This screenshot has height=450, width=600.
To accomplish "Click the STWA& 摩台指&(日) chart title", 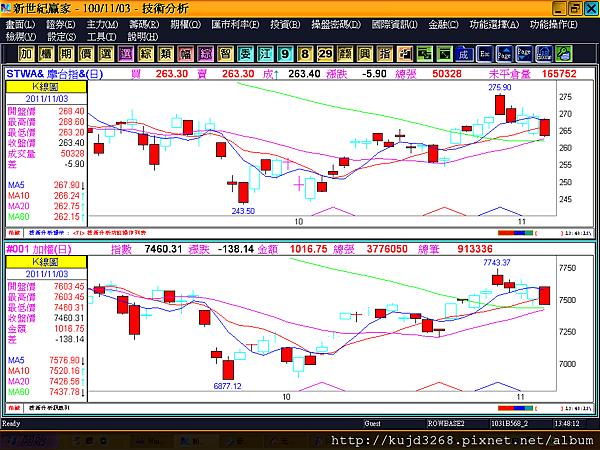I will pos(55,74).
